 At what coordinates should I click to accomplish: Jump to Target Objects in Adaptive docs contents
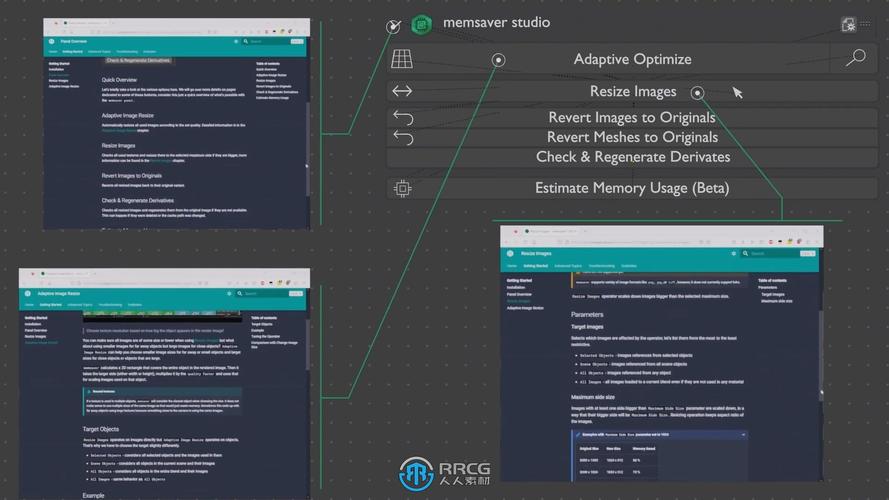tap(261, 324)
